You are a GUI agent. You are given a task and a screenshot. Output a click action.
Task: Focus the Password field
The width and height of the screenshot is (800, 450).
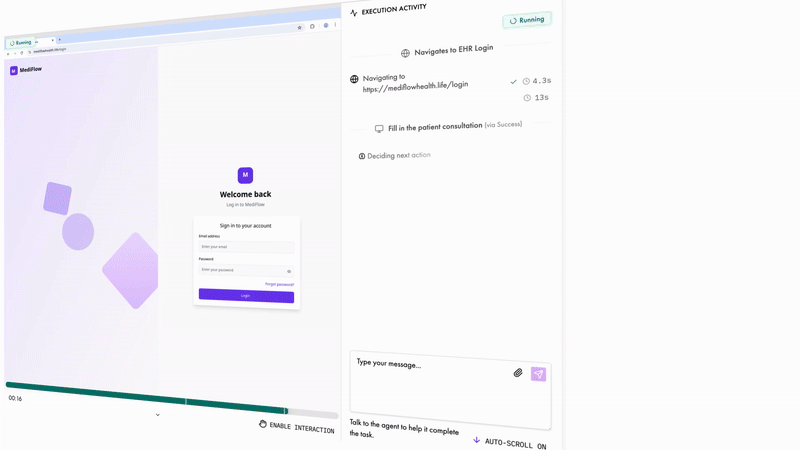point(246,270)
